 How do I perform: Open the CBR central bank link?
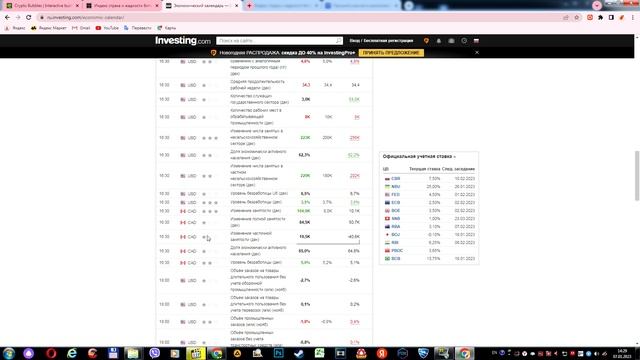(396, 179)
